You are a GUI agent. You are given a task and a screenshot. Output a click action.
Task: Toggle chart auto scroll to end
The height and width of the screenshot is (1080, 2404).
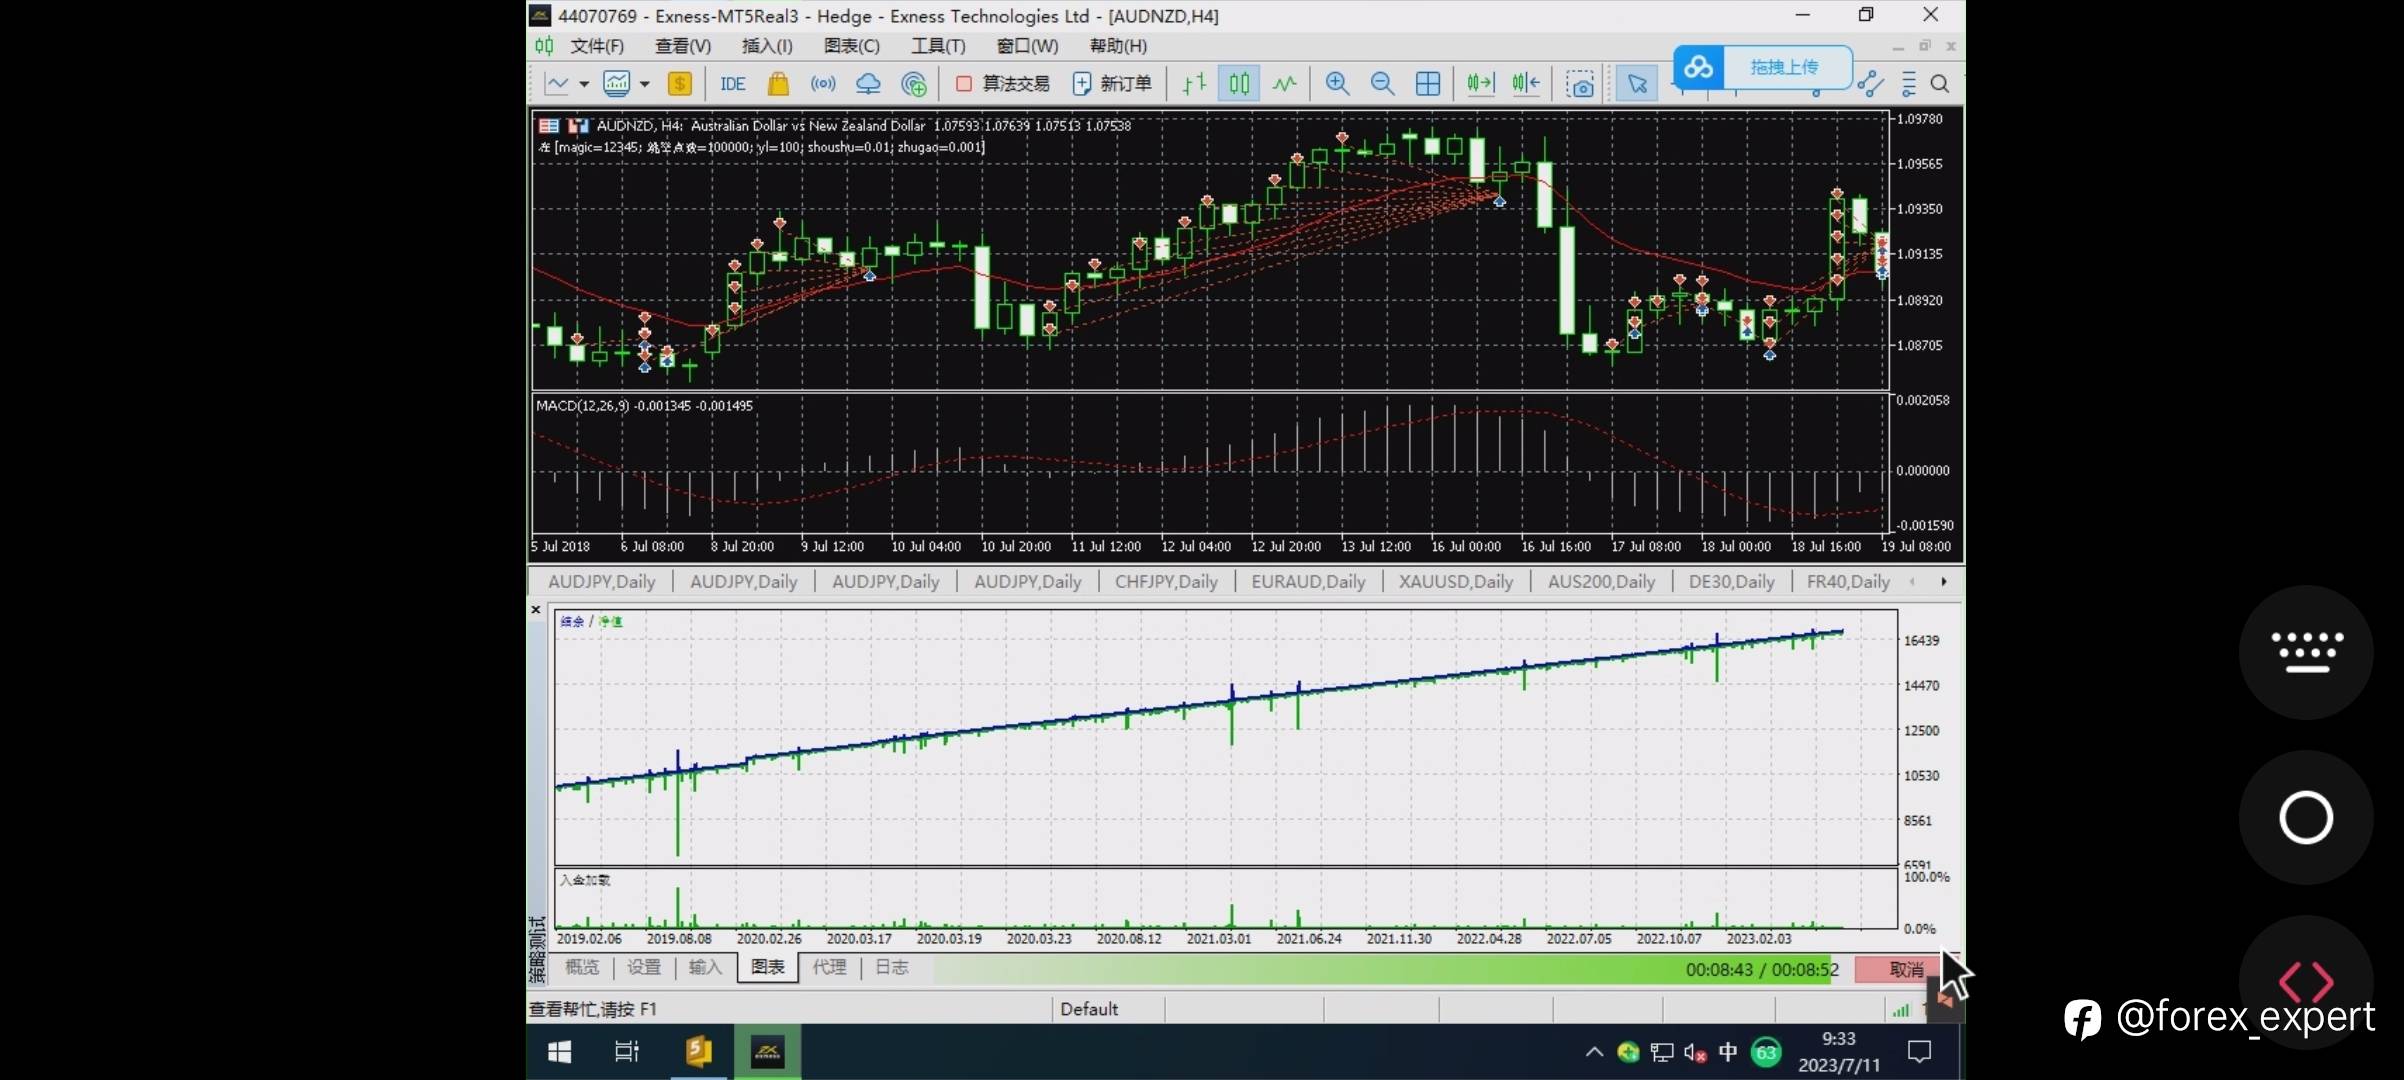(1480, 84)
